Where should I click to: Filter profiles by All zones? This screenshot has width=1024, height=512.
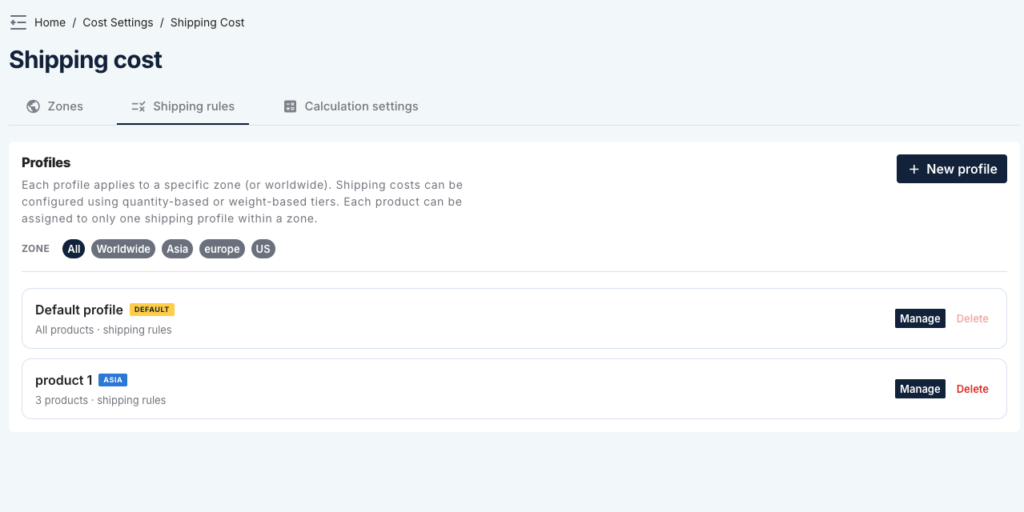(x=73, y=249)
